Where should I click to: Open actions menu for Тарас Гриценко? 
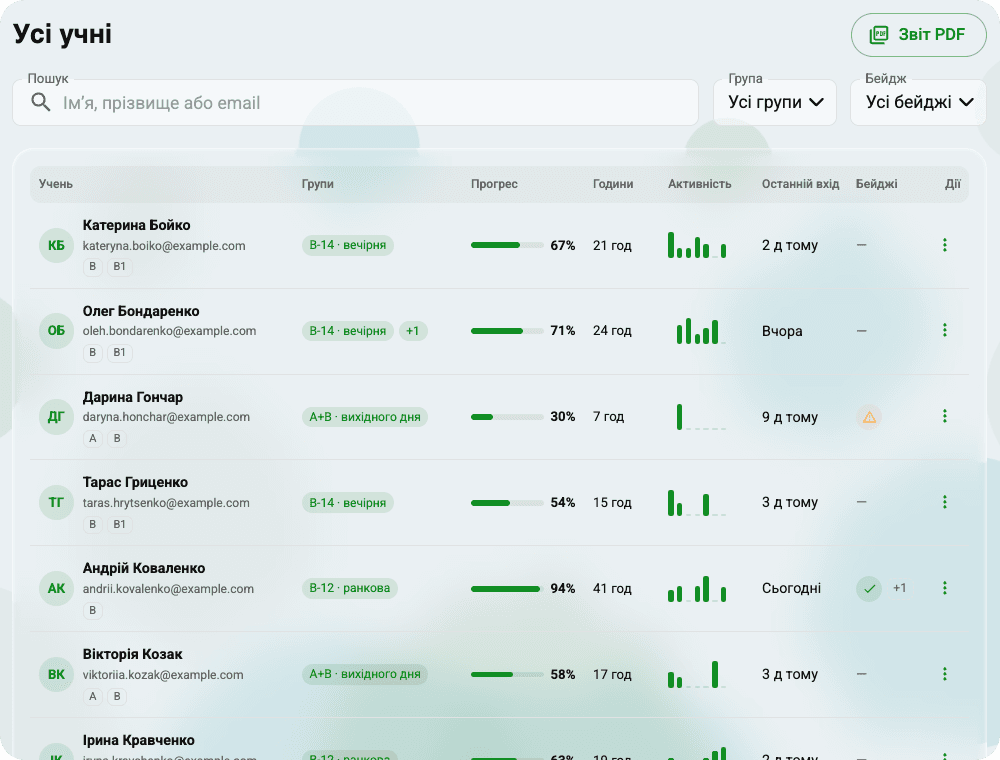pos(945,502)
